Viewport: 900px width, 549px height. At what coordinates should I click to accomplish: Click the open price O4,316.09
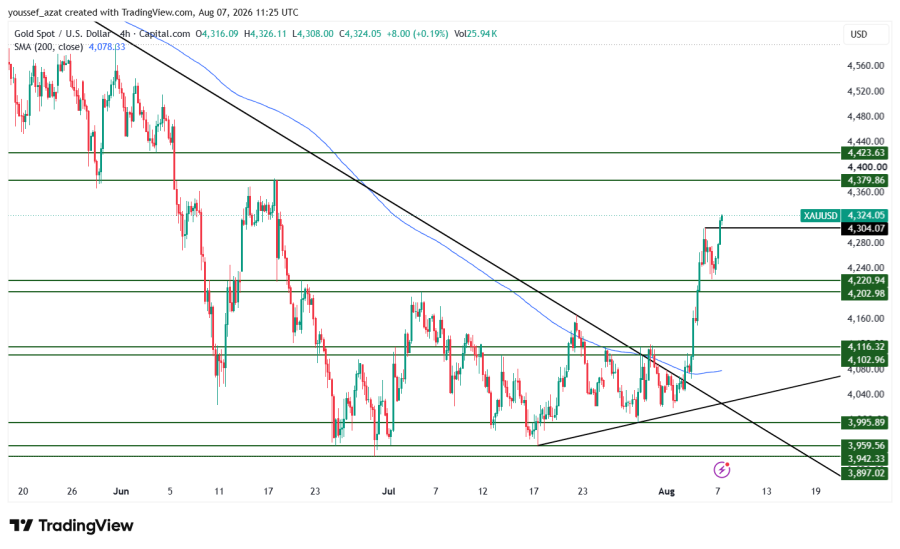(x=217, y=34)
